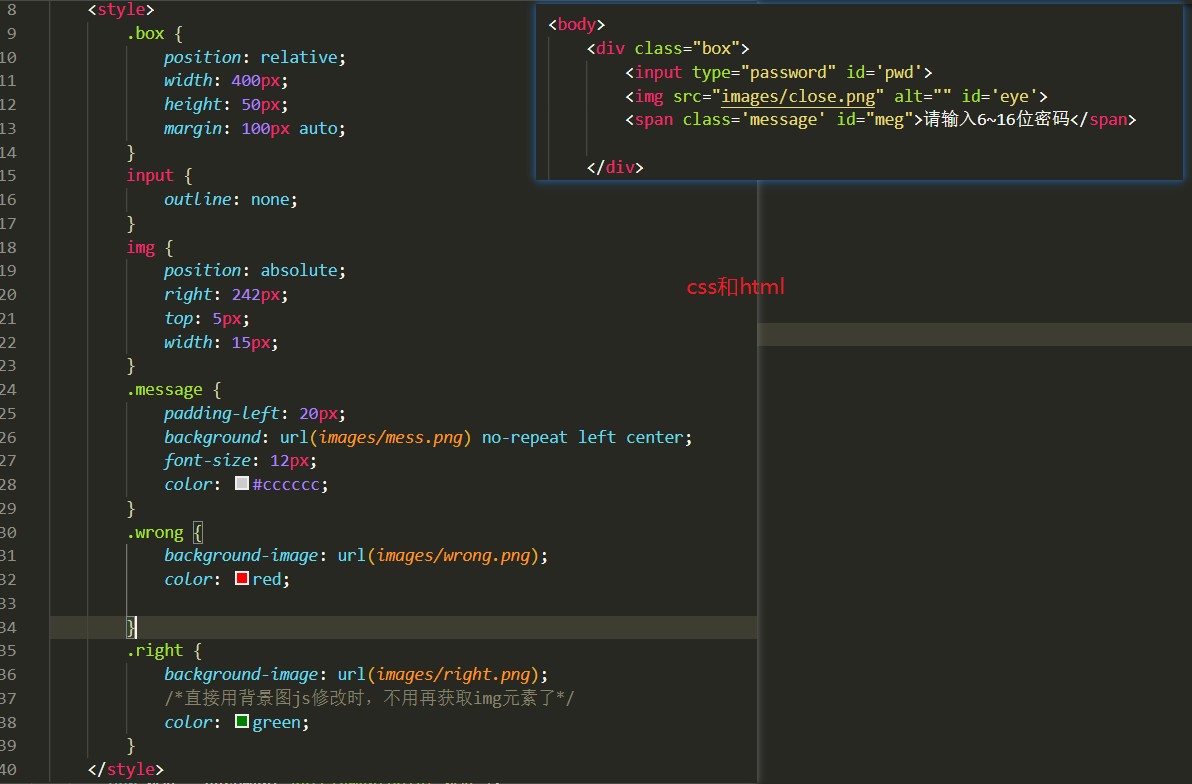The width and height of the screenshot is (1192, 784).
Task: Click the password input tag line
Action: 778,72
